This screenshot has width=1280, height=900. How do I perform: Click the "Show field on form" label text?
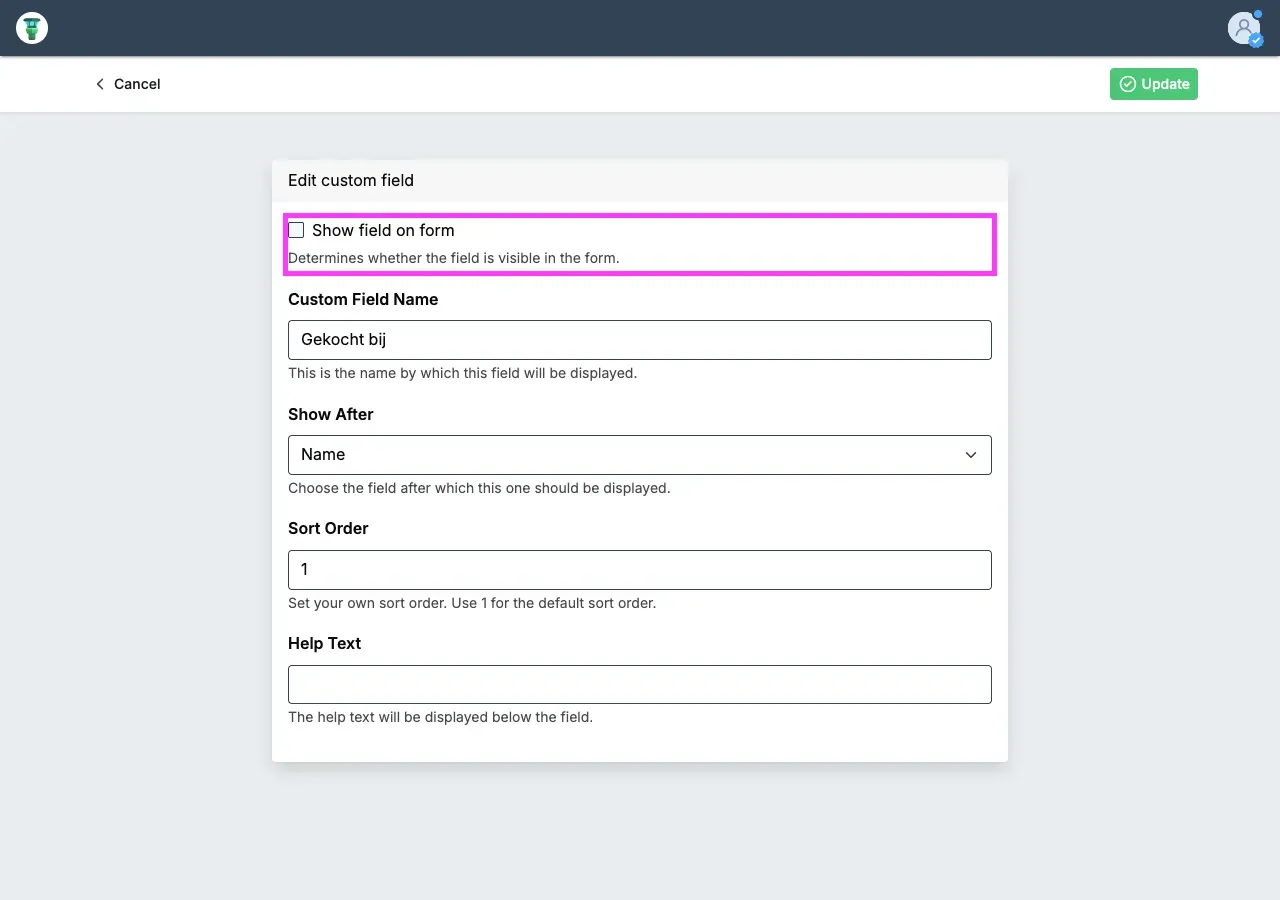383,230
